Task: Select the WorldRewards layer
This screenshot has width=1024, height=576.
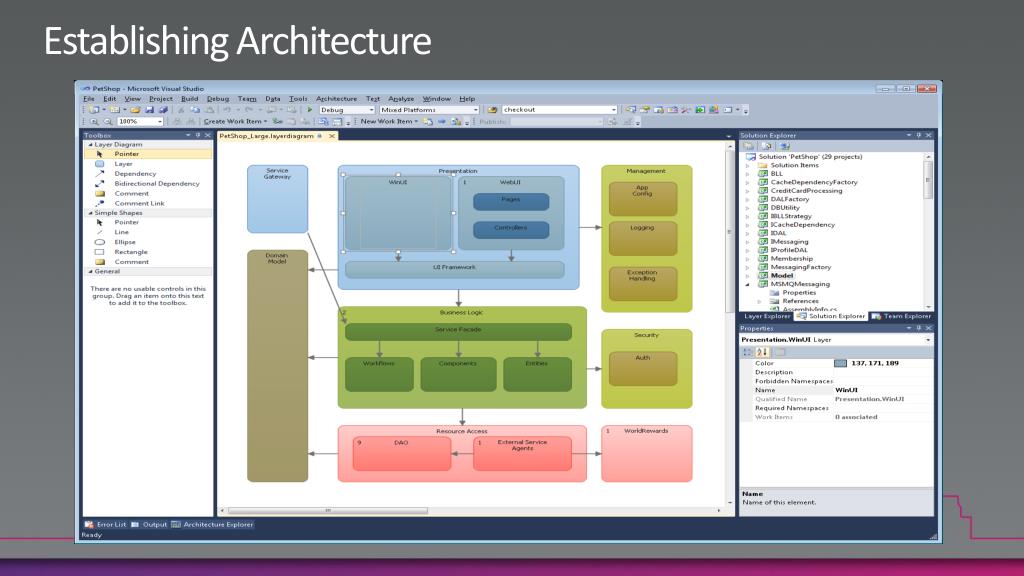Action: click(647, 454)
